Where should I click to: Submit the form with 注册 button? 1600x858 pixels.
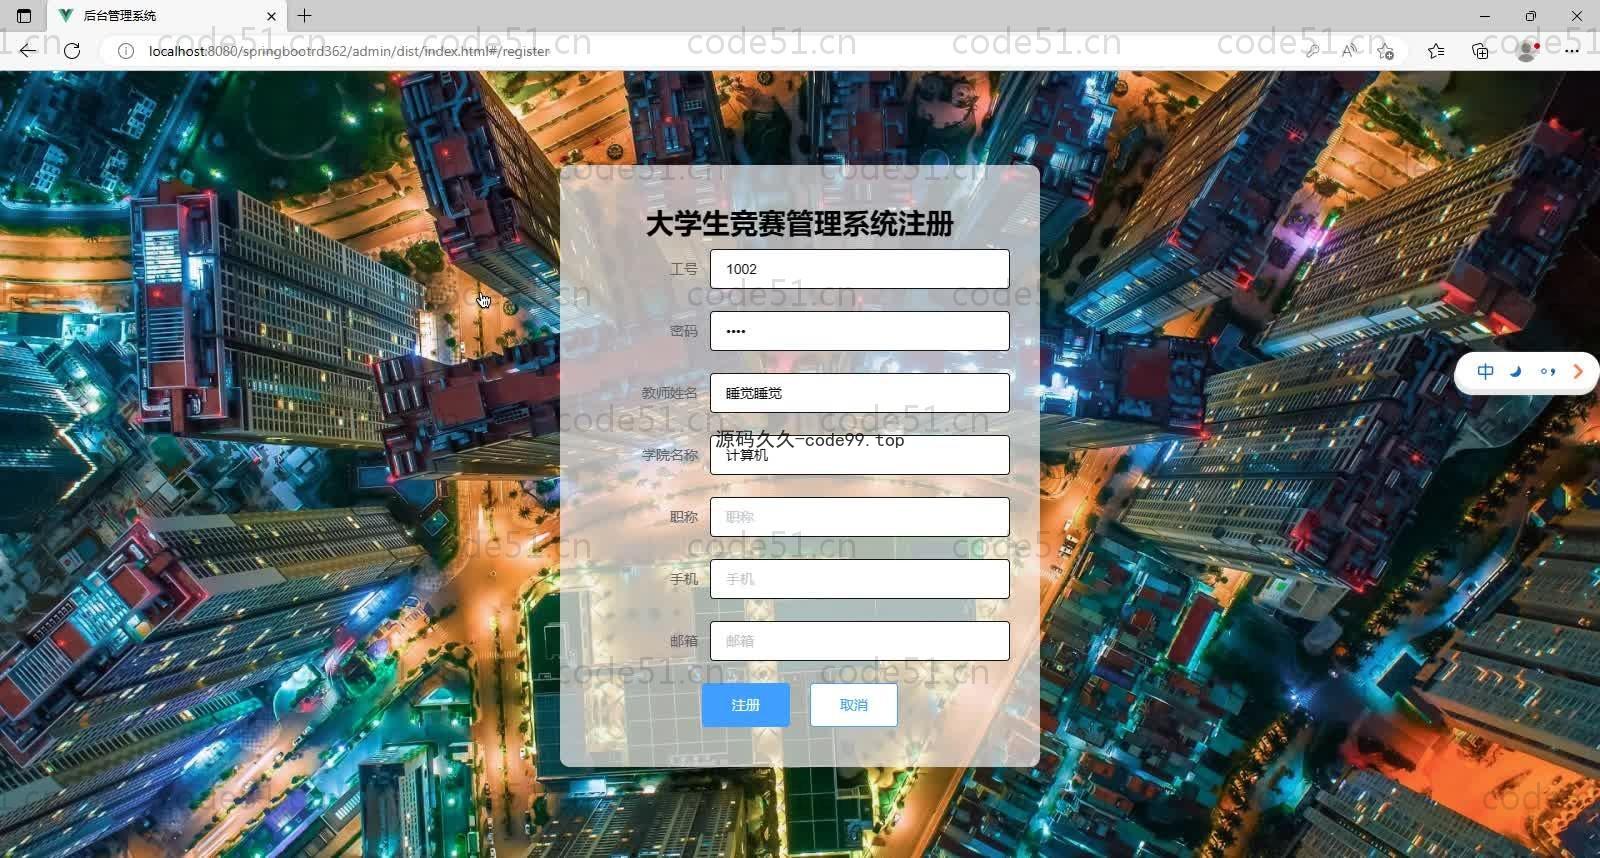point(746,705)
